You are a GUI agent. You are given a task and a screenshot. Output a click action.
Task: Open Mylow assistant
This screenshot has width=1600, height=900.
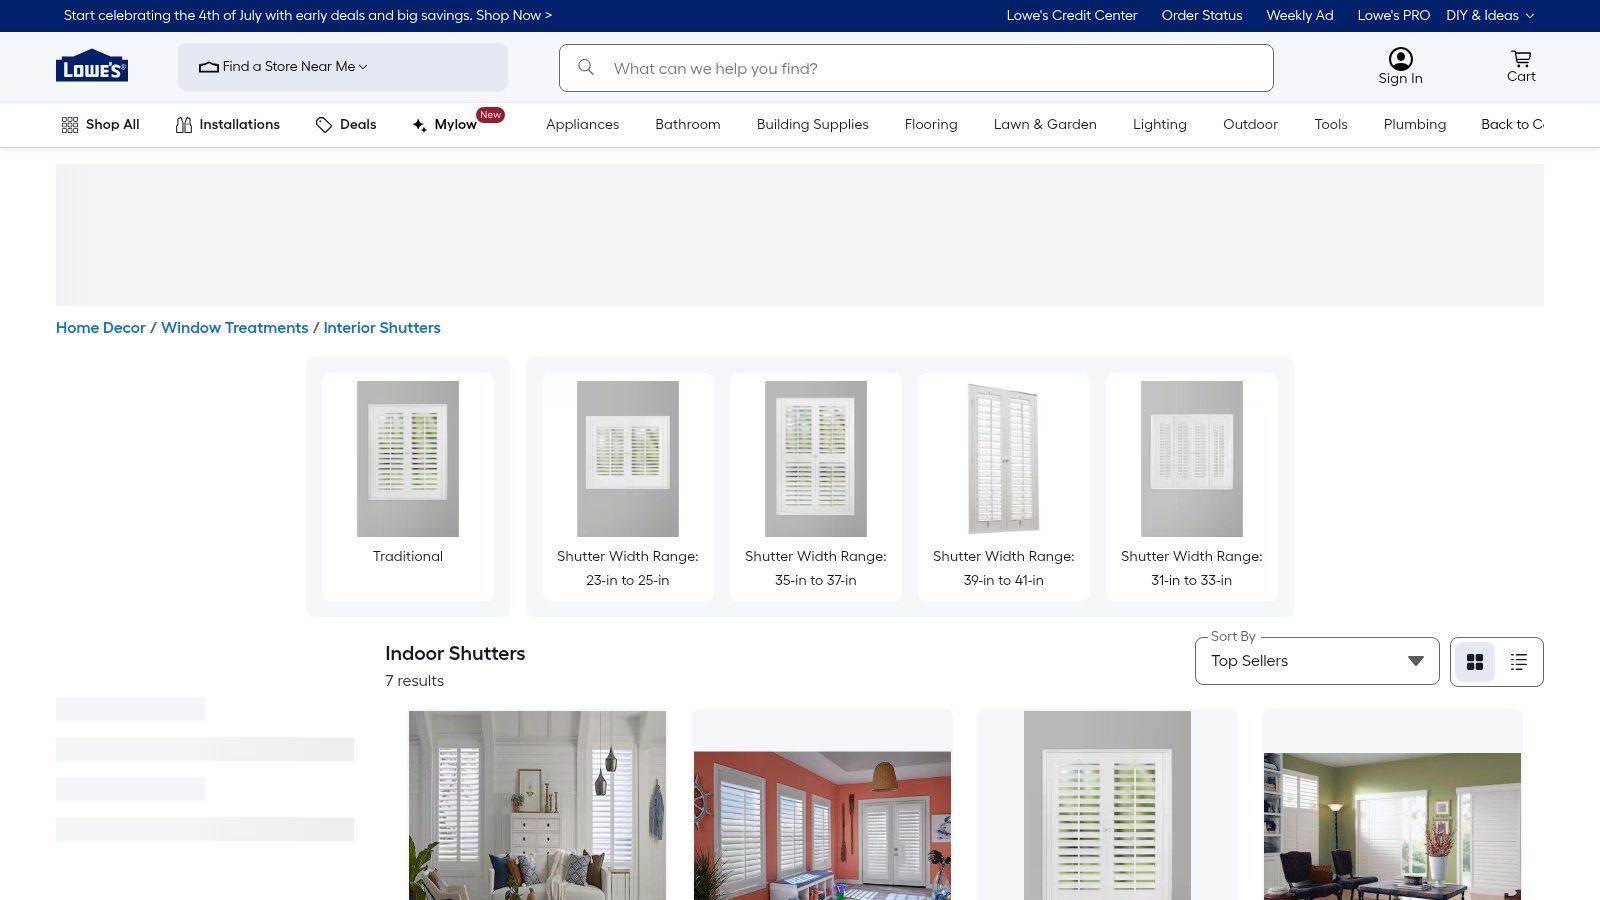click(445, 125)
